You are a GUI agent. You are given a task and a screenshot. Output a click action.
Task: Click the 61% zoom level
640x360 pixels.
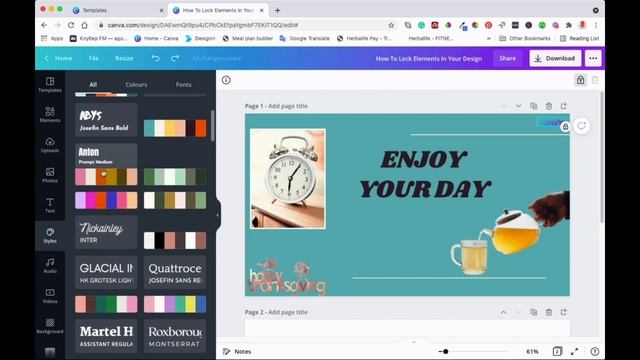[532, 351]
